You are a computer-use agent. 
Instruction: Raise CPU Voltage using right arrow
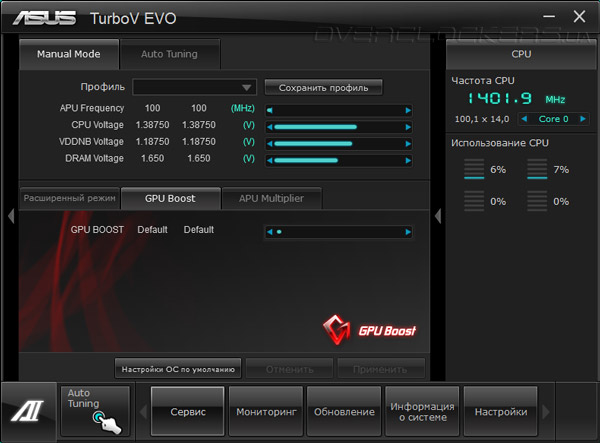(408, 127)
